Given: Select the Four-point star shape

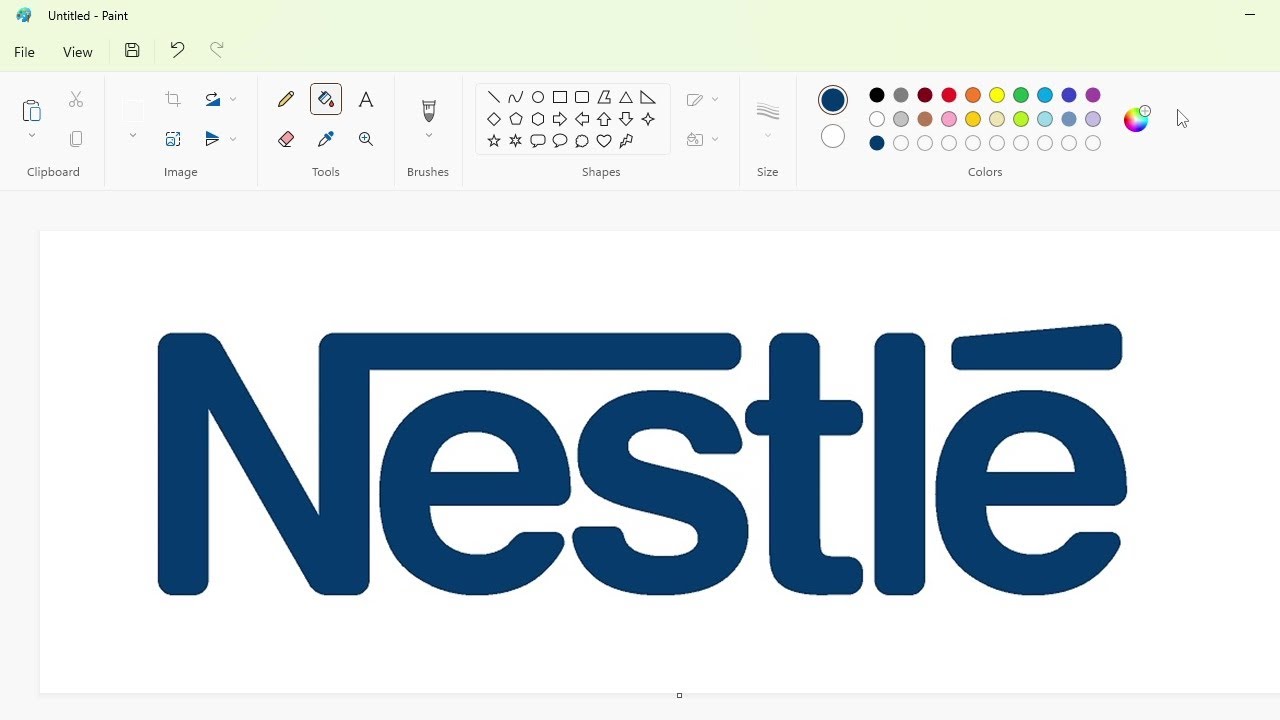Looking at the screenshot, I should point(648,119).
